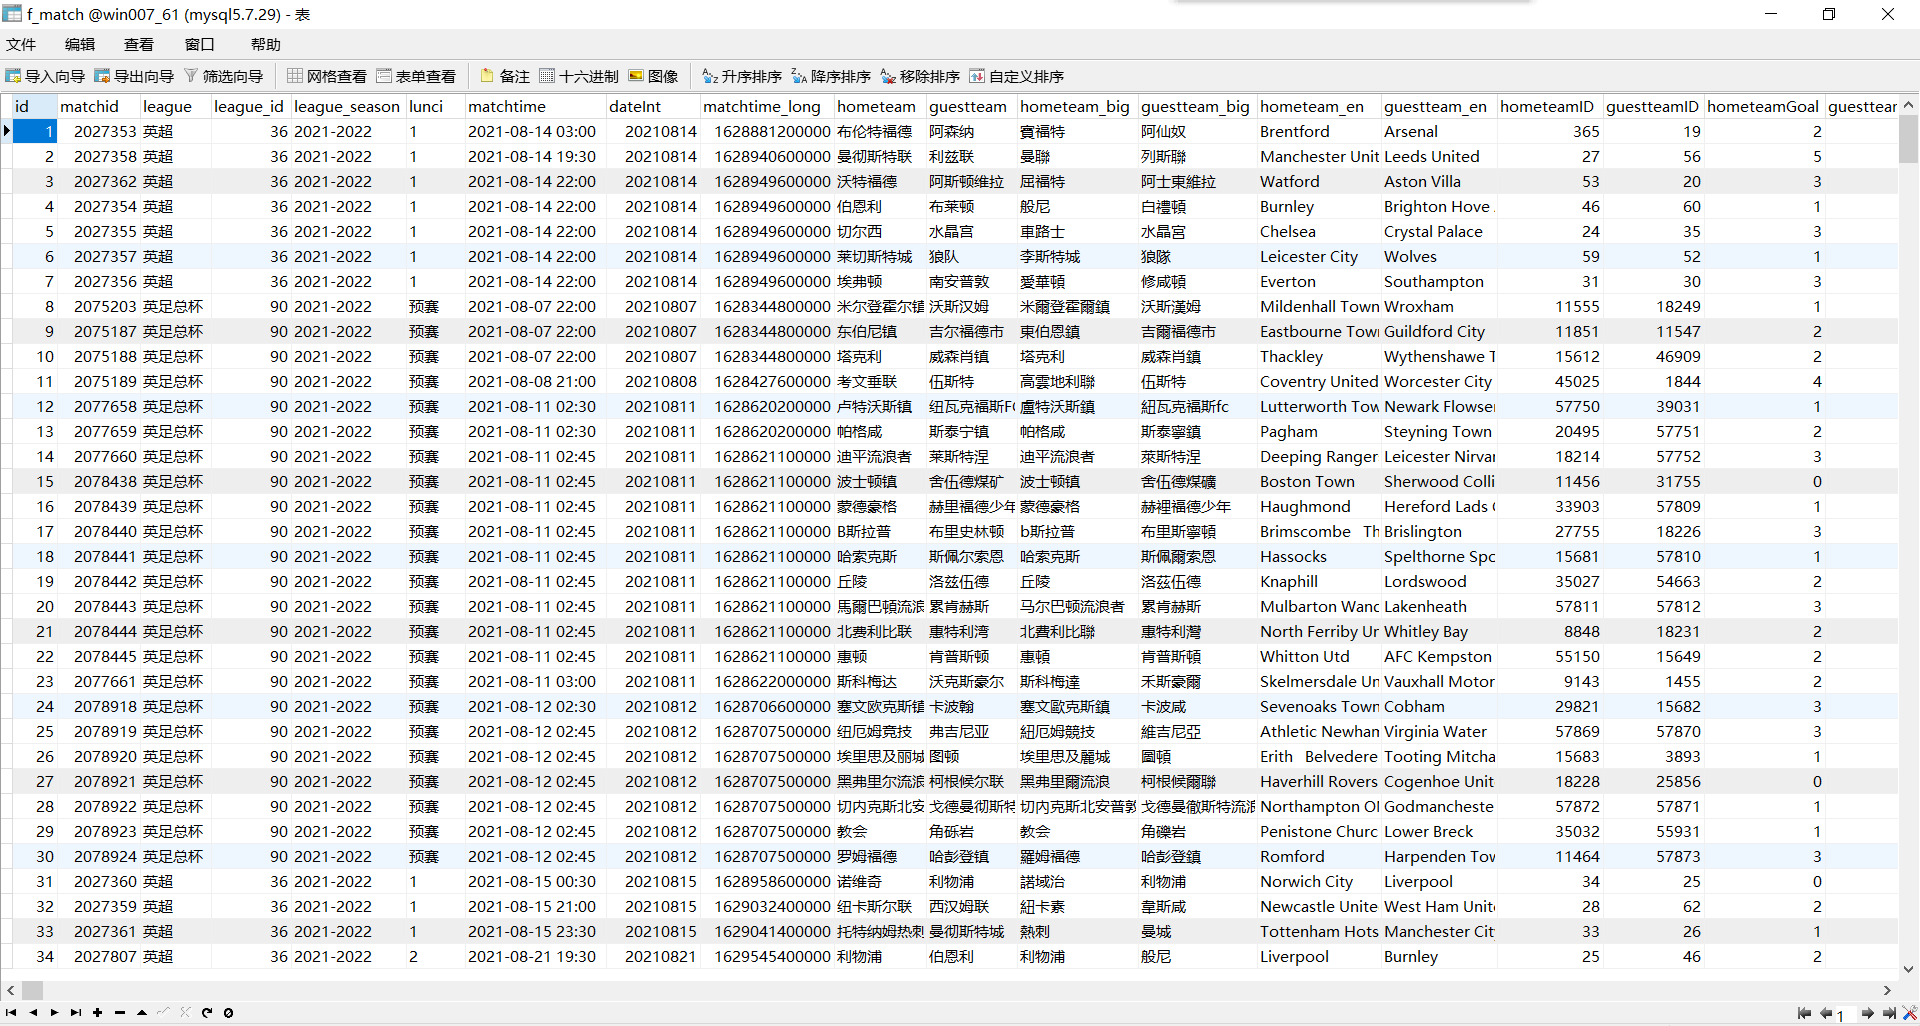Select the 'Norwich City' cell
Image resolution: width=1920 pixels, height=1026 pixels.
[x=1318, y=881]
